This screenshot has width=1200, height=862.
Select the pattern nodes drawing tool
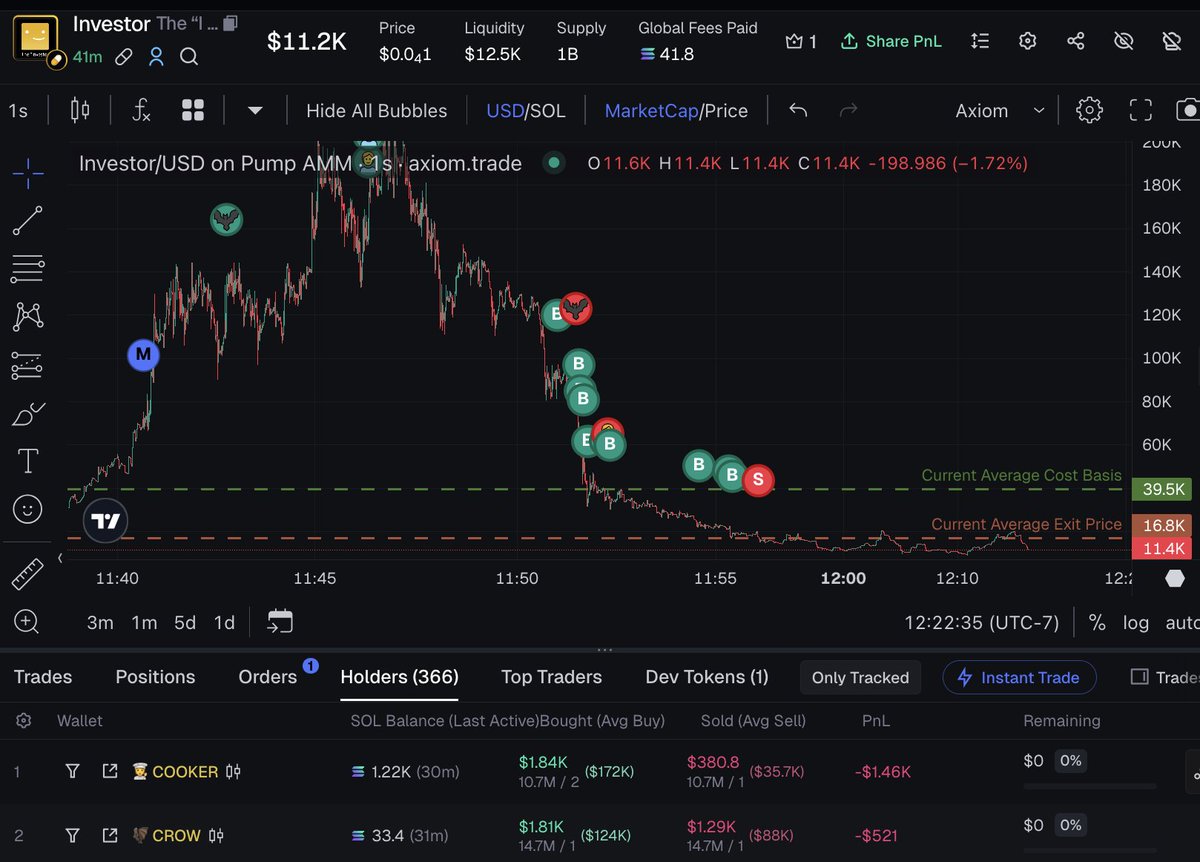click(x=28, y=317)
